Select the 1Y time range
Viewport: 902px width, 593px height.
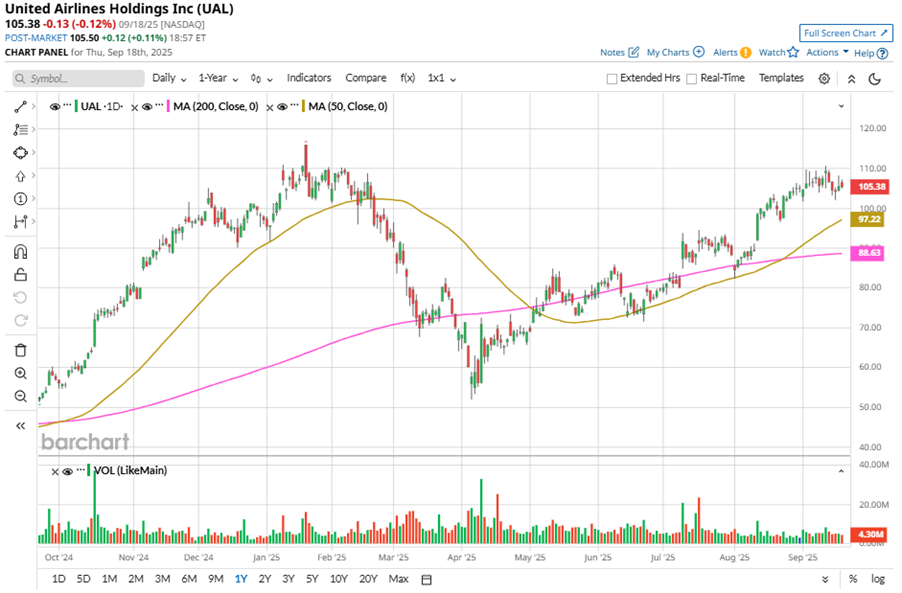point(241,579)
